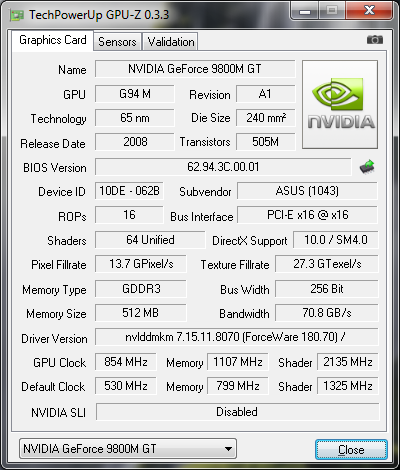Image resolution: width=400 pixels, height=470 pixels.
Task: Click the Bandwidth value 70.8 GB/s
Action: (x=327, y=313)
